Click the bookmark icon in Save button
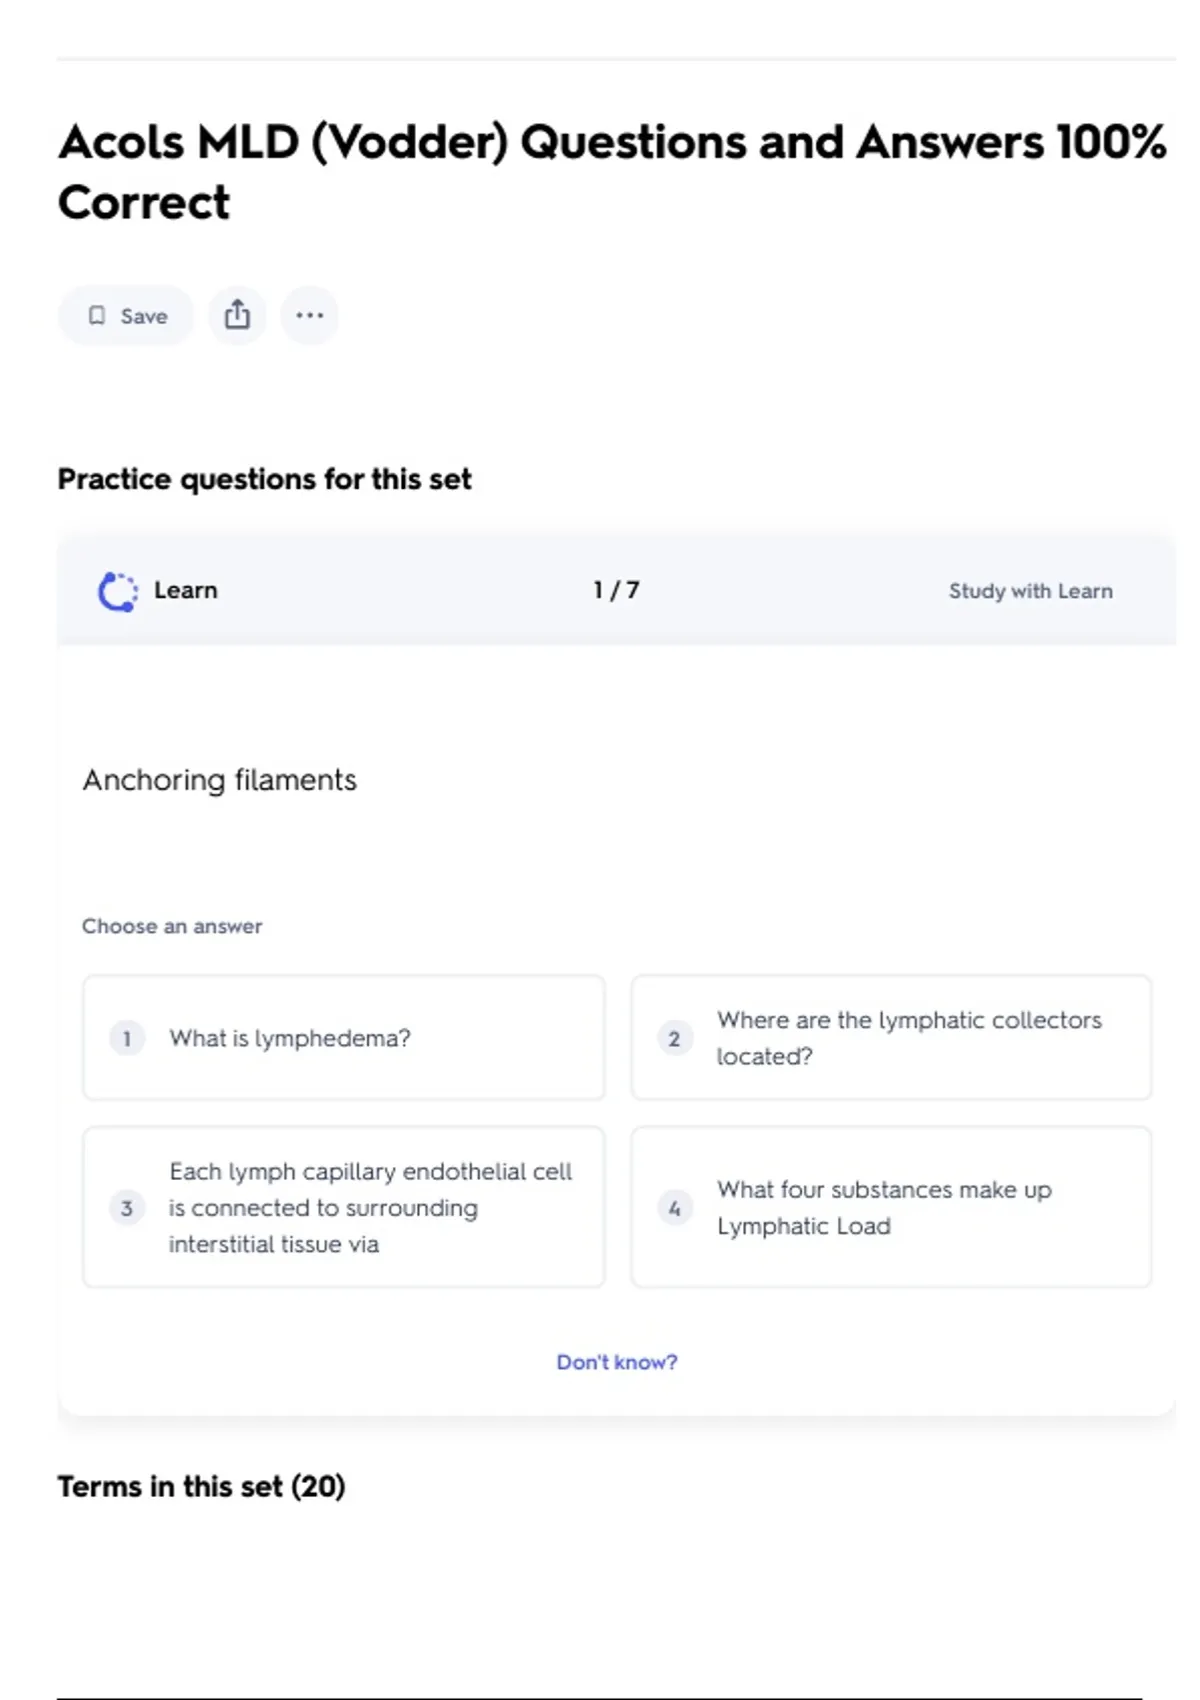Viewport: 1200px width, 1700px height. (x=97, y=316)
